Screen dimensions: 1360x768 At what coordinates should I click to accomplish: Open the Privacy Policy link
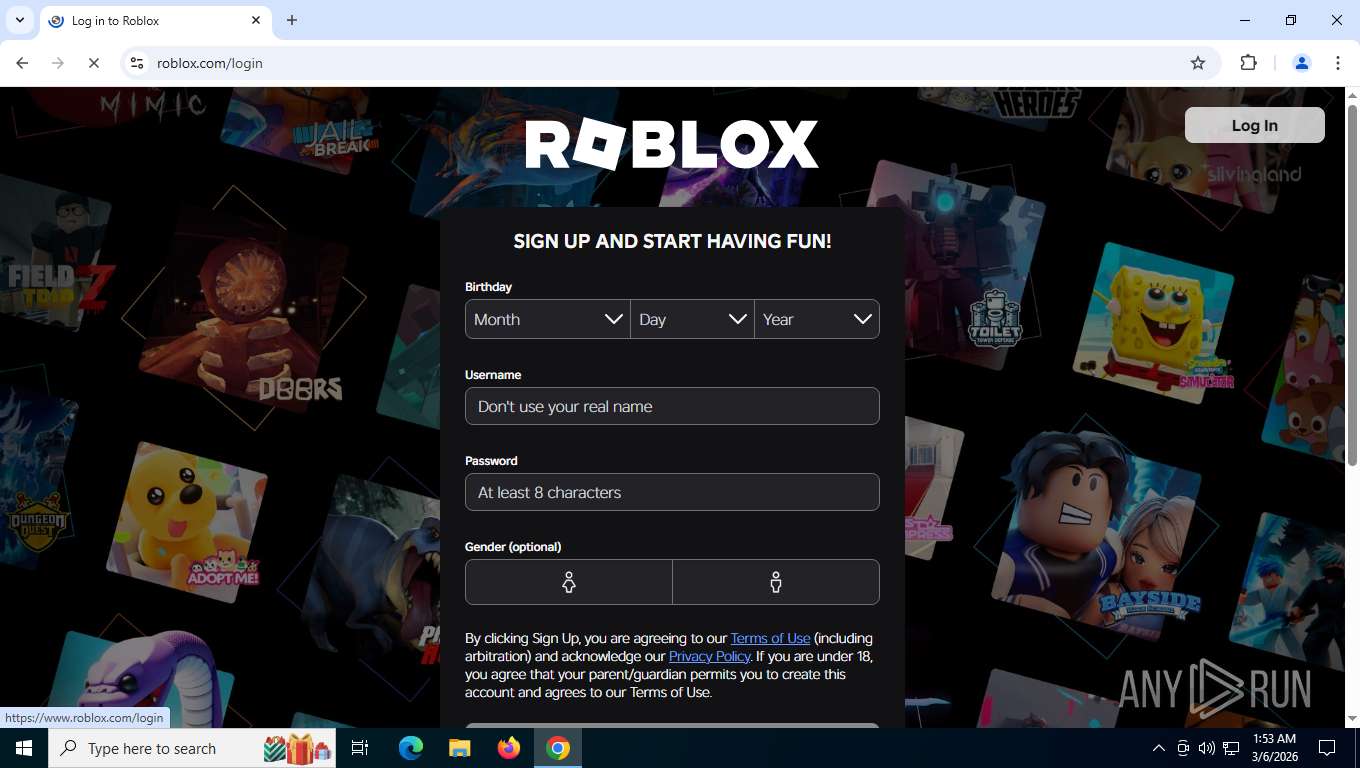pyautogui.click(x=709, y=656)
